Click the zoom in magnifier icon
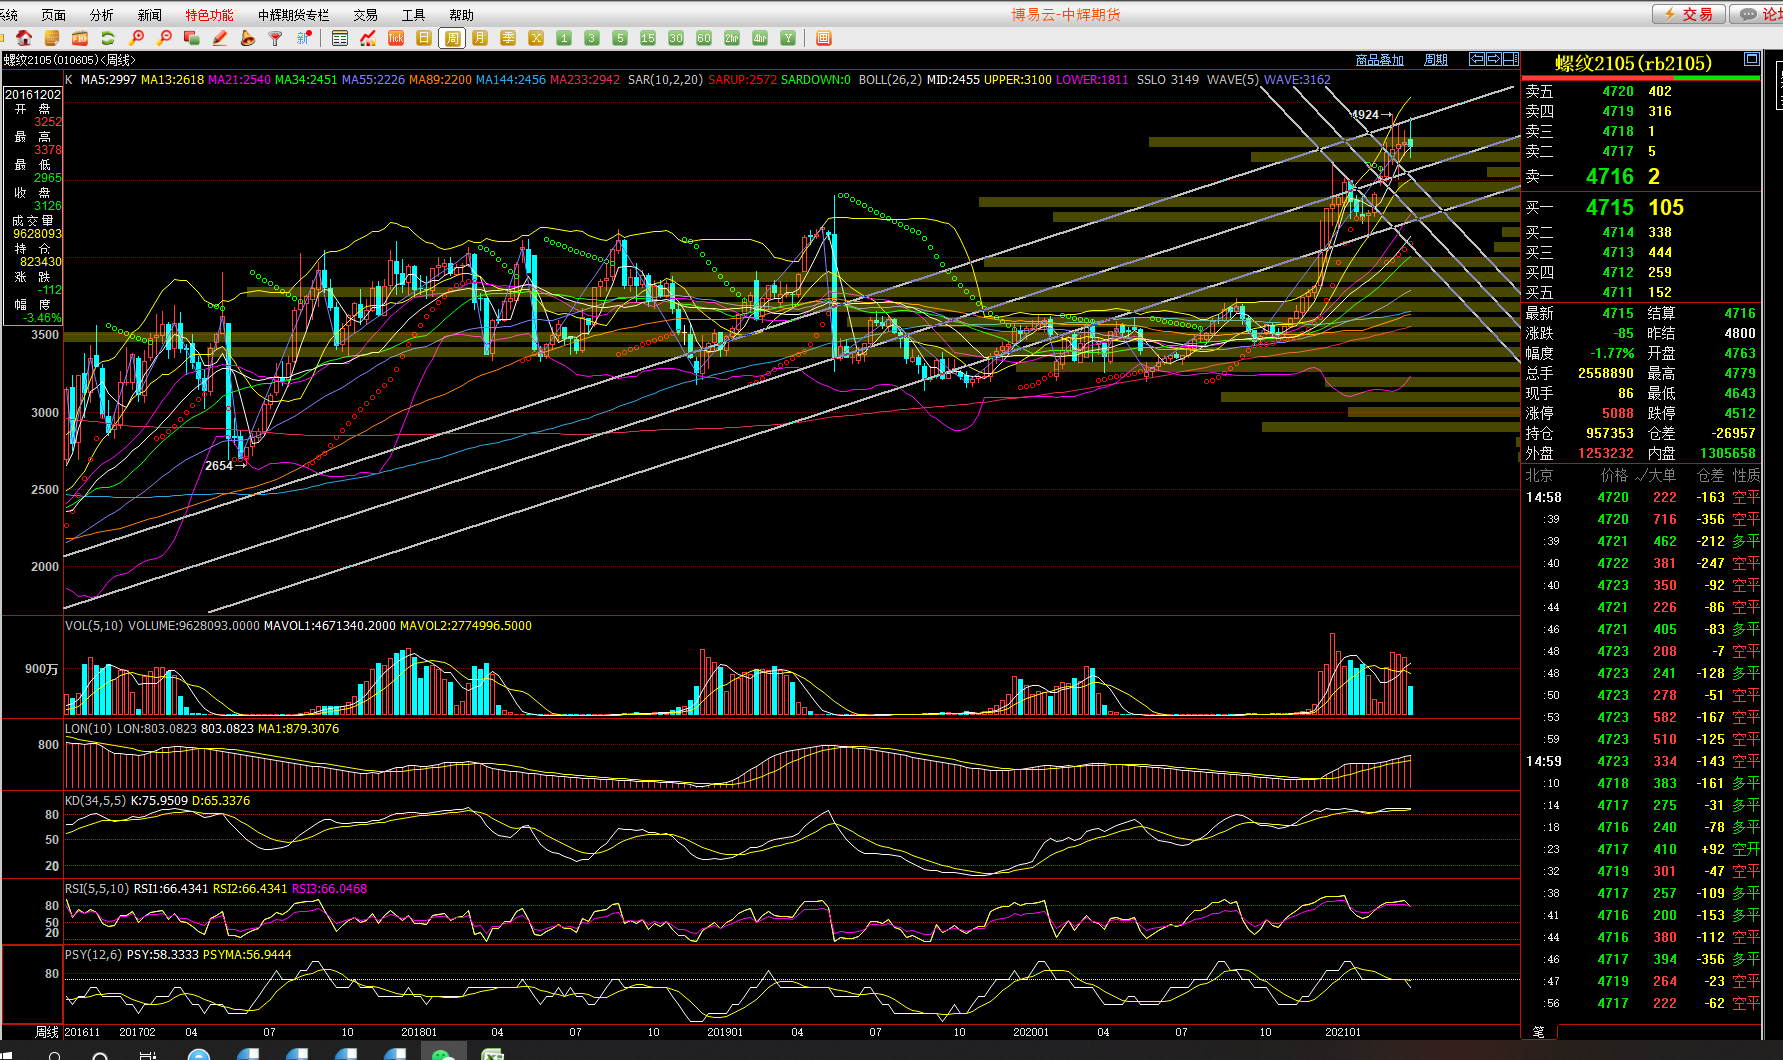 [137, 38]
